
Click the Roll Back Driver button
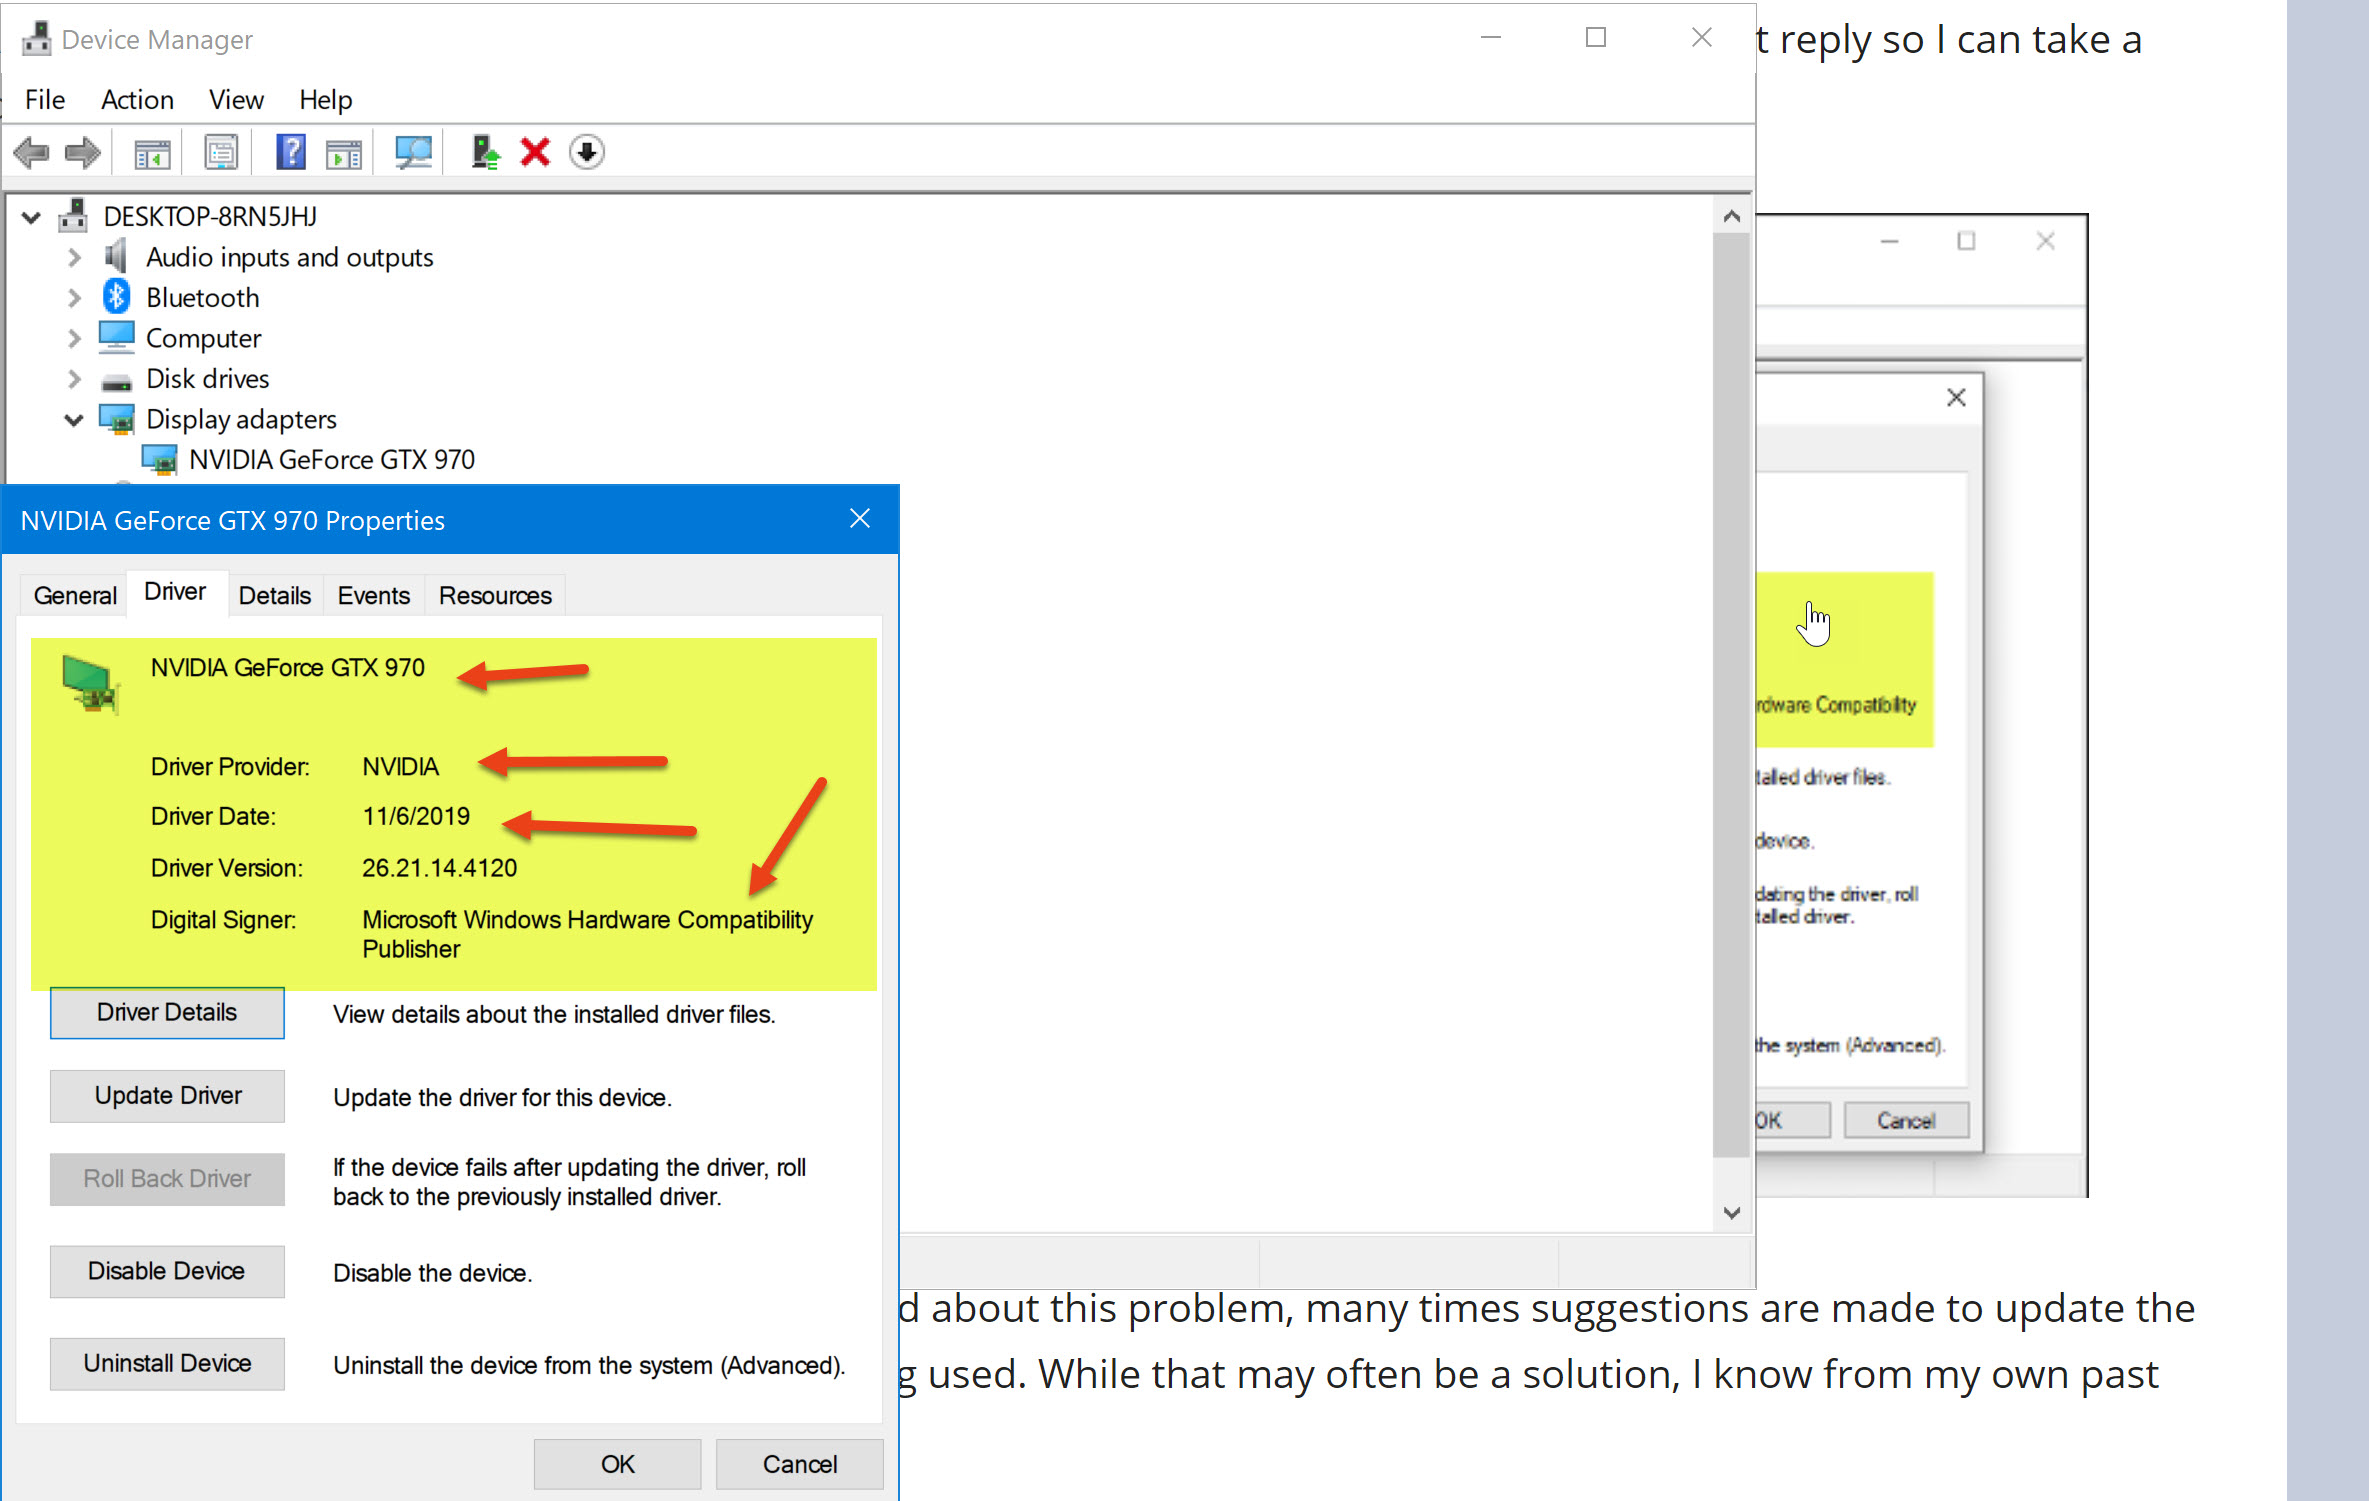coord(167,1179)
